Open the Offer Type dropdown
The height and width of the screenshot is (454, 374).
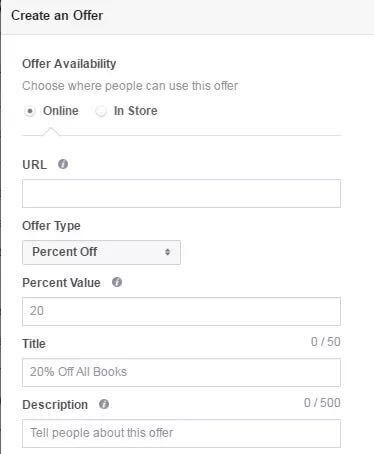(101, 252)
